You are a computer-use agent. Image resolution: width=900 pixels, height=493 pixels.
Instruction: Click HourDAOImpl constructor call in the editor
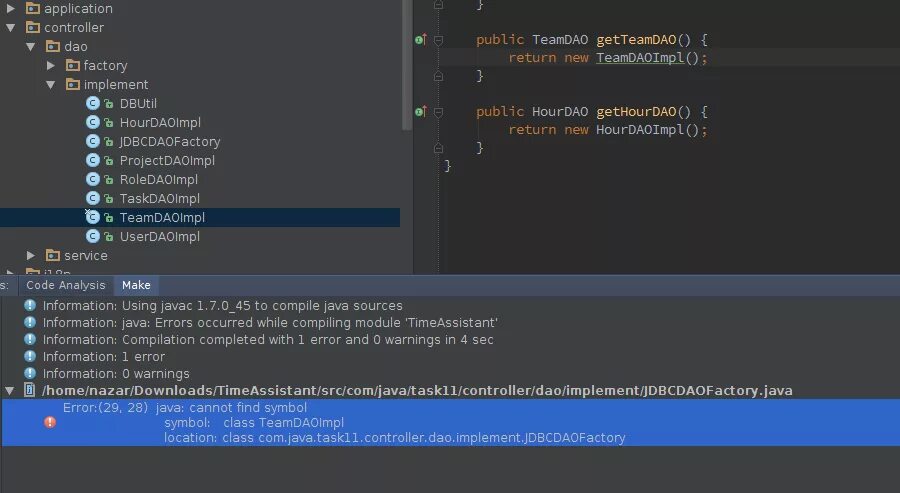640,129
